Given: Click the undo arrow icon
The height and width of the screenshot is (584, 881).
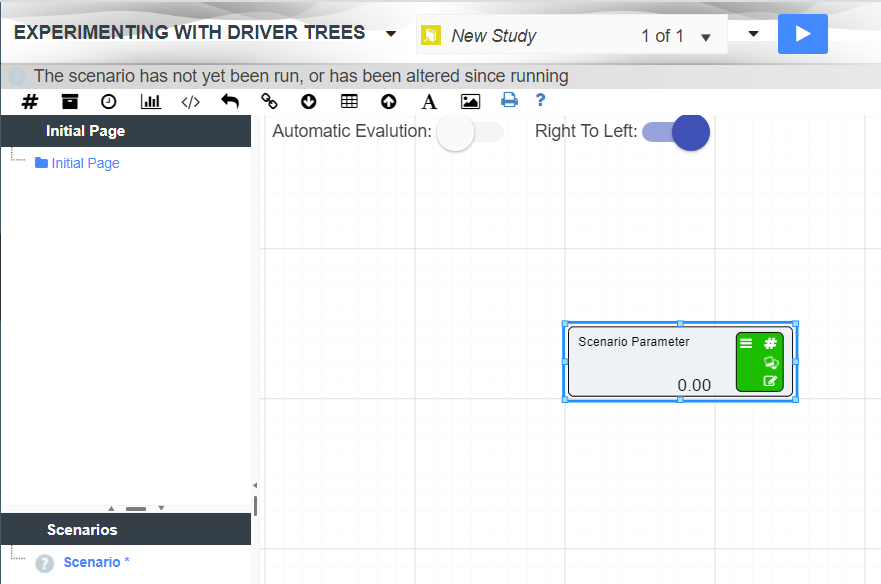Looking at the screenshot, I should [230, 101].
